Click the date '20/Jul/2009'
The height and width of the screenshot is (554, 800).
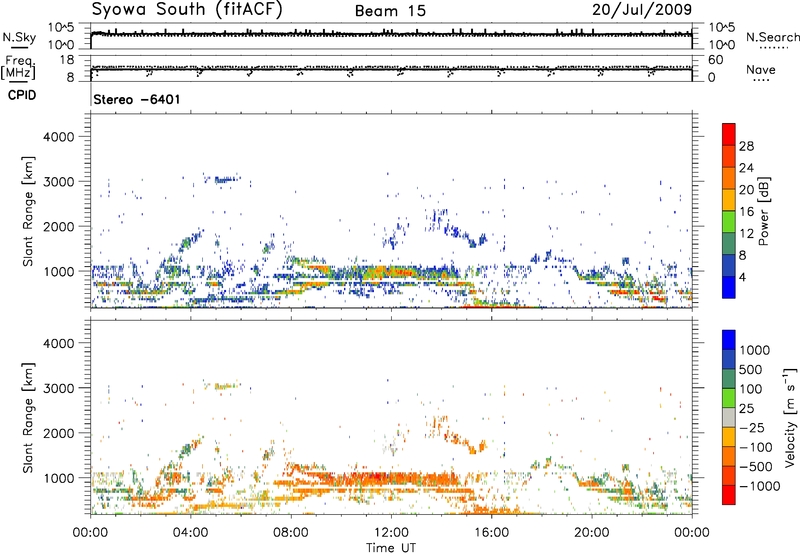(642, 10)
